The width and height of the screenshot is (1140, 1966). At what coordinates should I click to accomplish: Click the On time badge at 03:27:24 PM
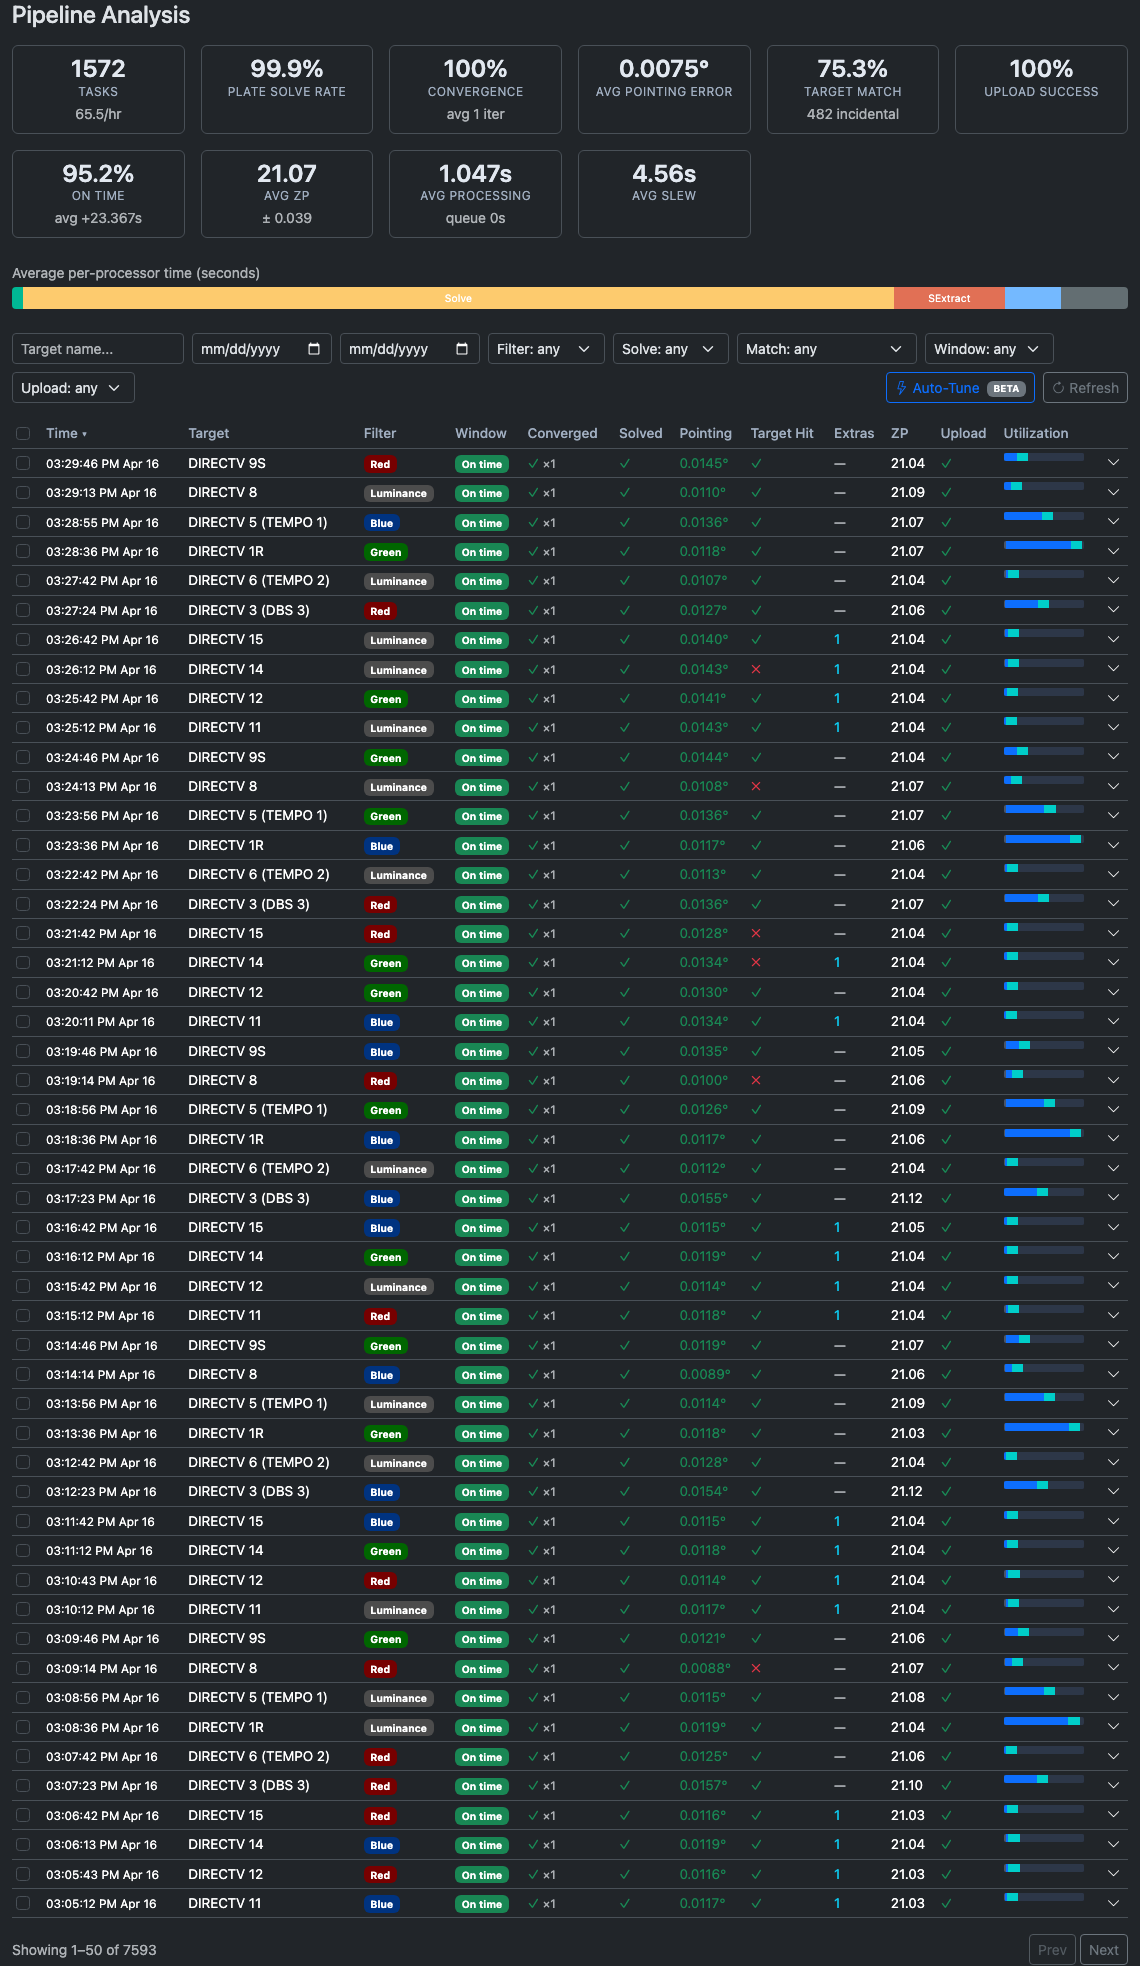click(x=482, y=611)
